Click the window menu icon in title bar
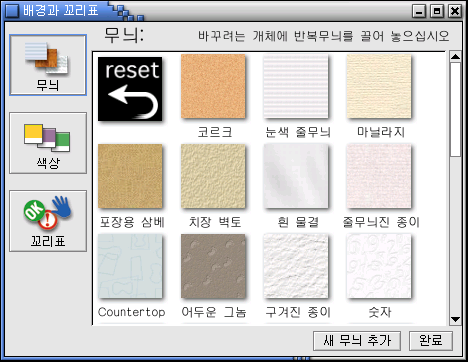The image size is (468, 362). pos(12,11)
